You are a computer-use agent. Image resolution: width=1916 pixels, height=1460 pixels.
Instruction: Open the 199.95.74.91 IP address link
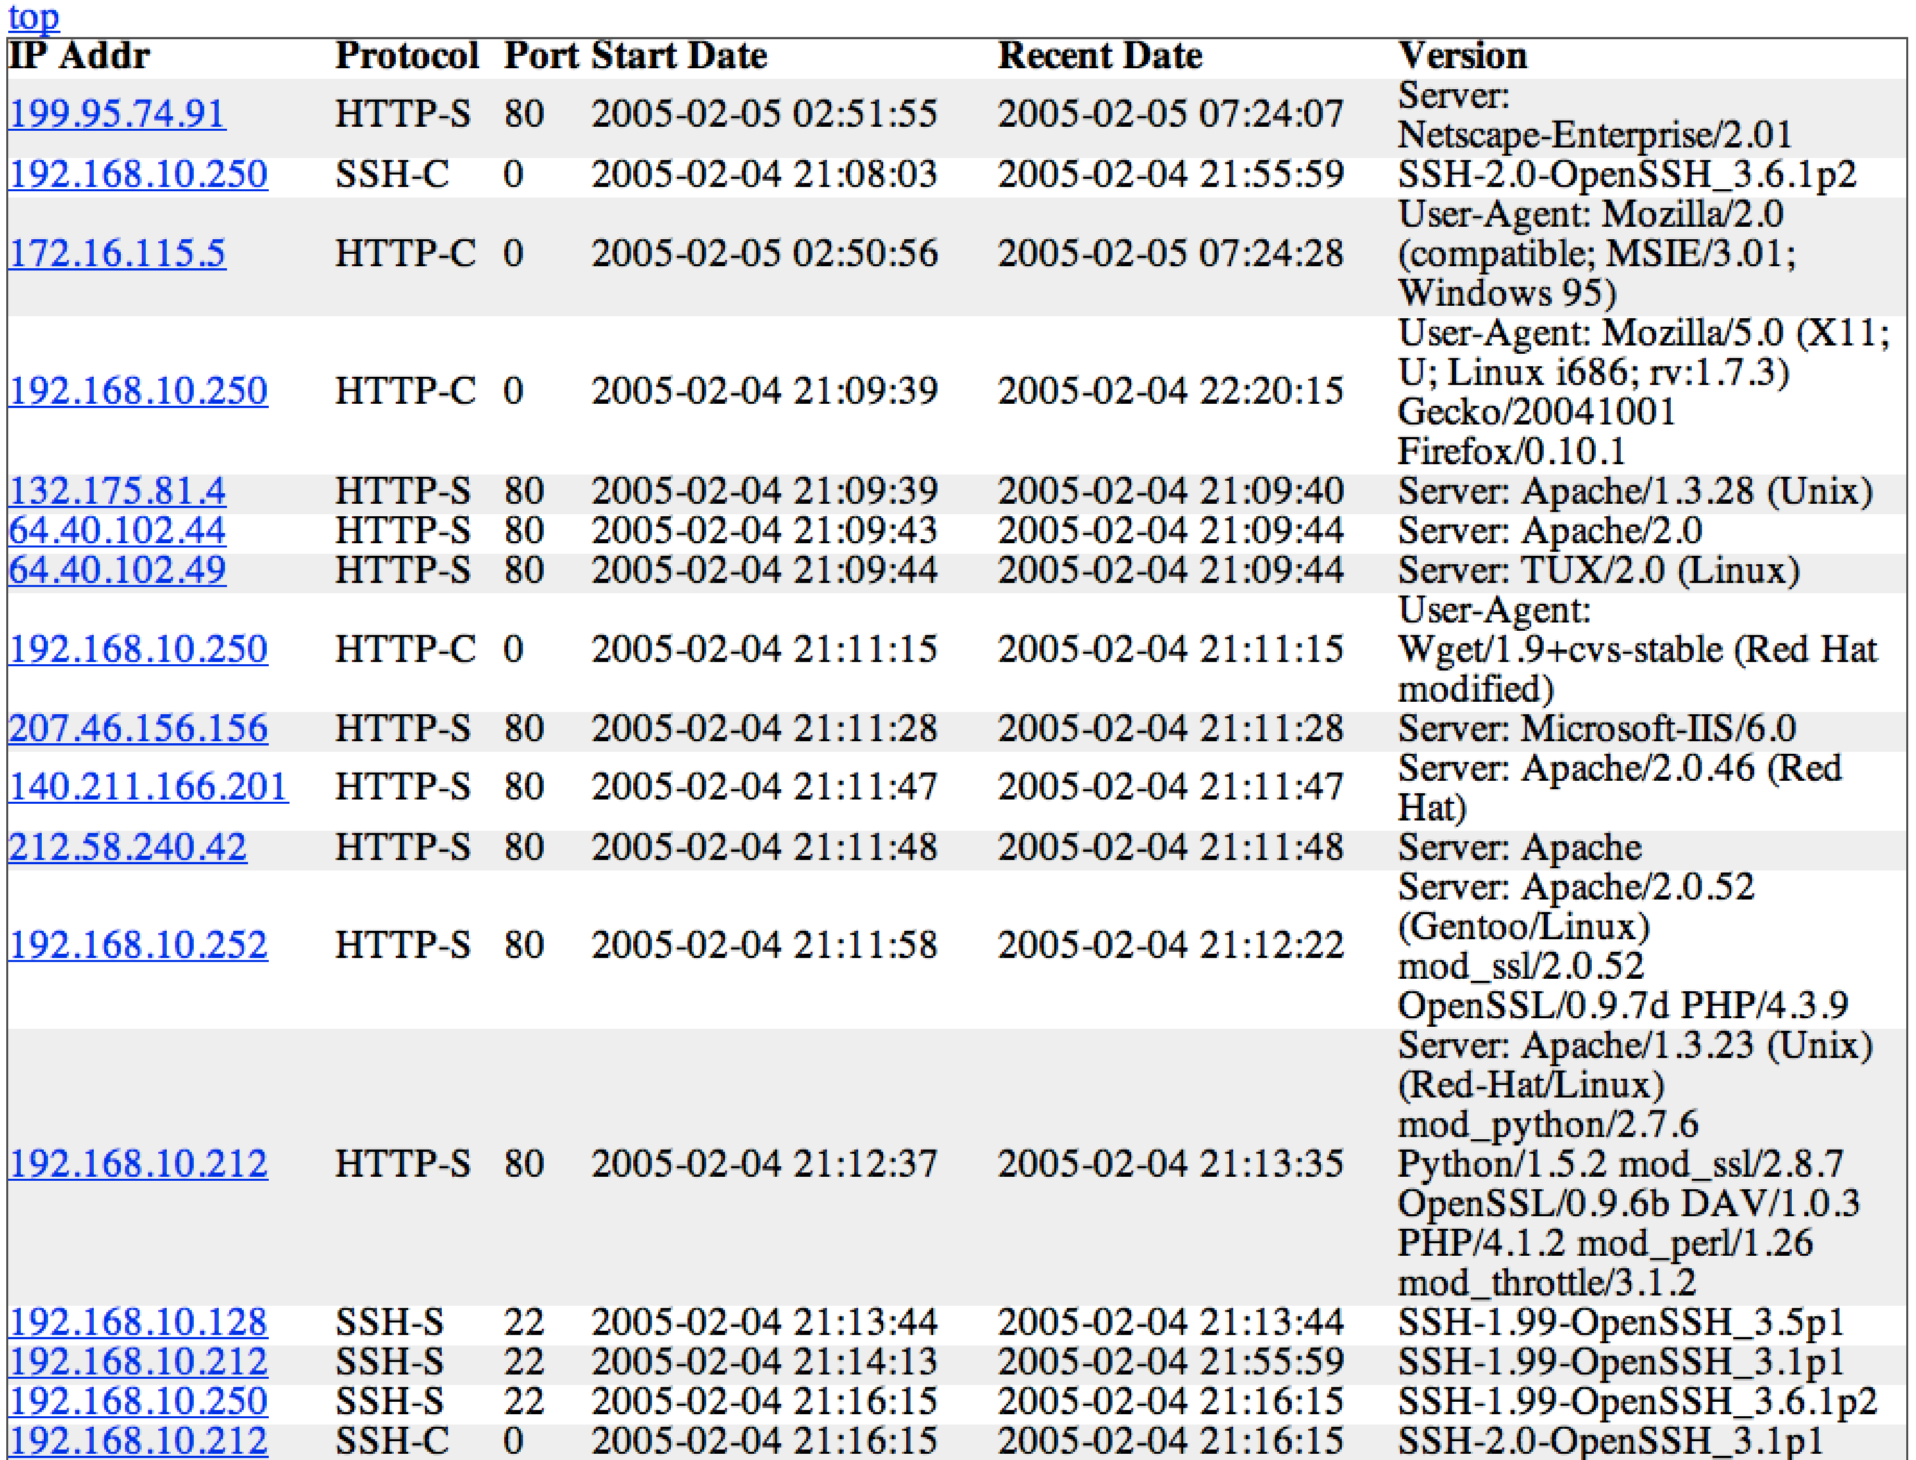point(117,114)
